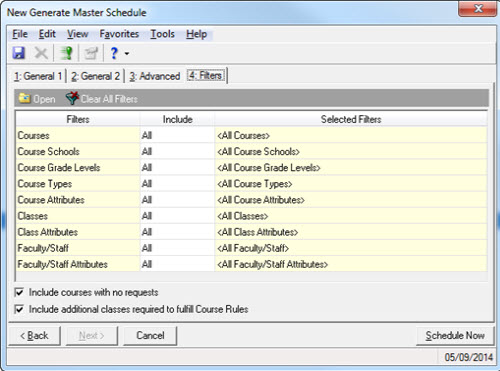The image size is (500, 371).
Task: Click the <All Faculty/Staff Attributes> cell
Action: (351, 264)
